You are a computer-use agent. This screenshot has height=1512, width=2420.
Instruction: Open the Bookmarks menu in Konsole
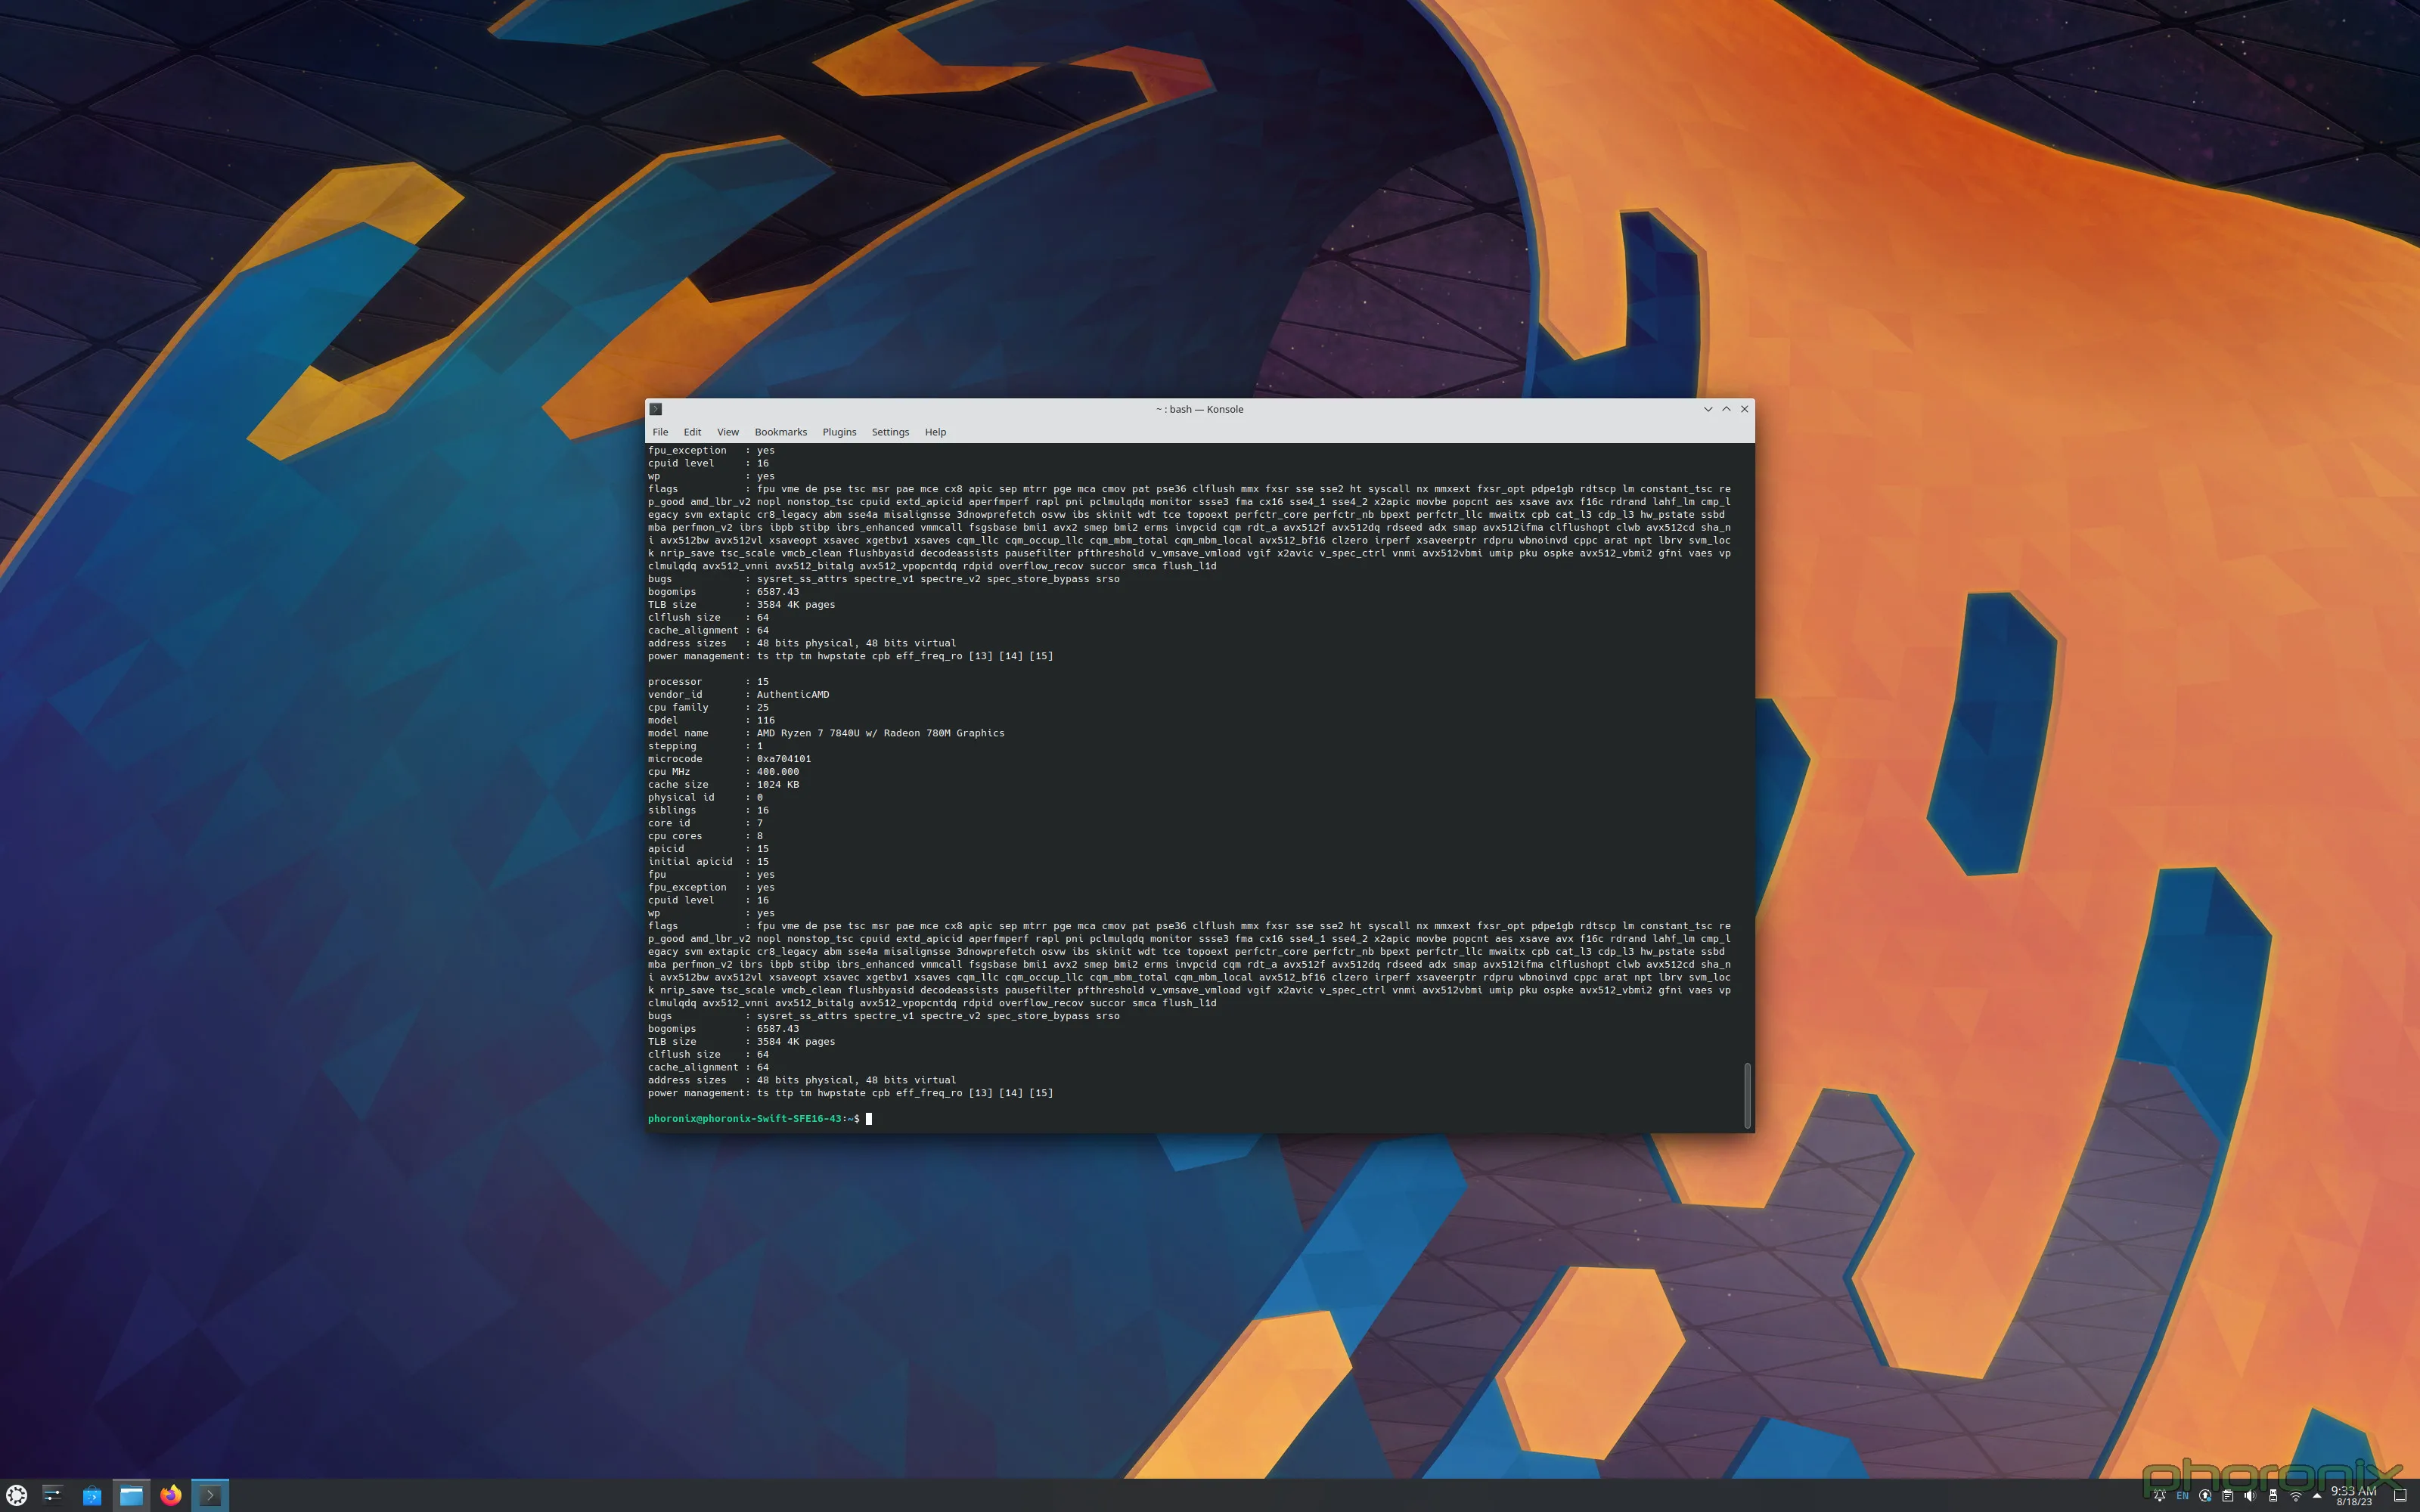pyautogui.click(x=781, y=431)
